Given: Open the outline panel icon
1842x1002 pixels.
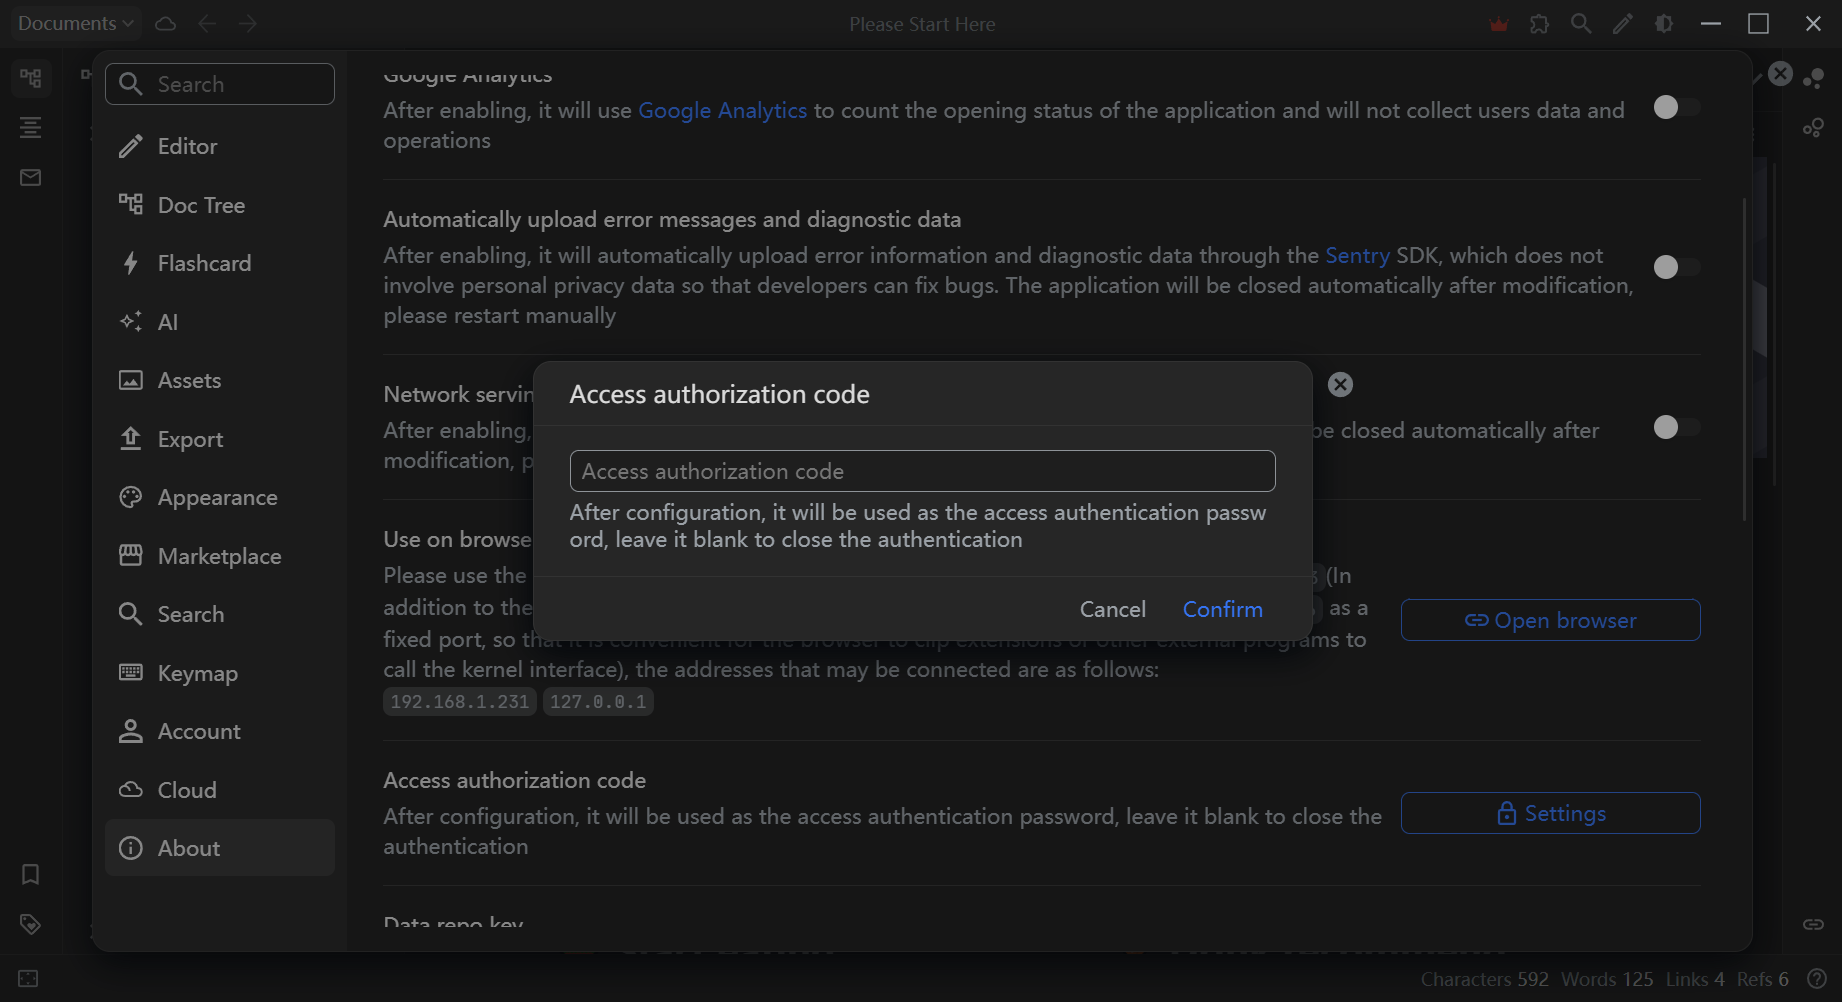Looking at the screenshot, I should 31,128.
